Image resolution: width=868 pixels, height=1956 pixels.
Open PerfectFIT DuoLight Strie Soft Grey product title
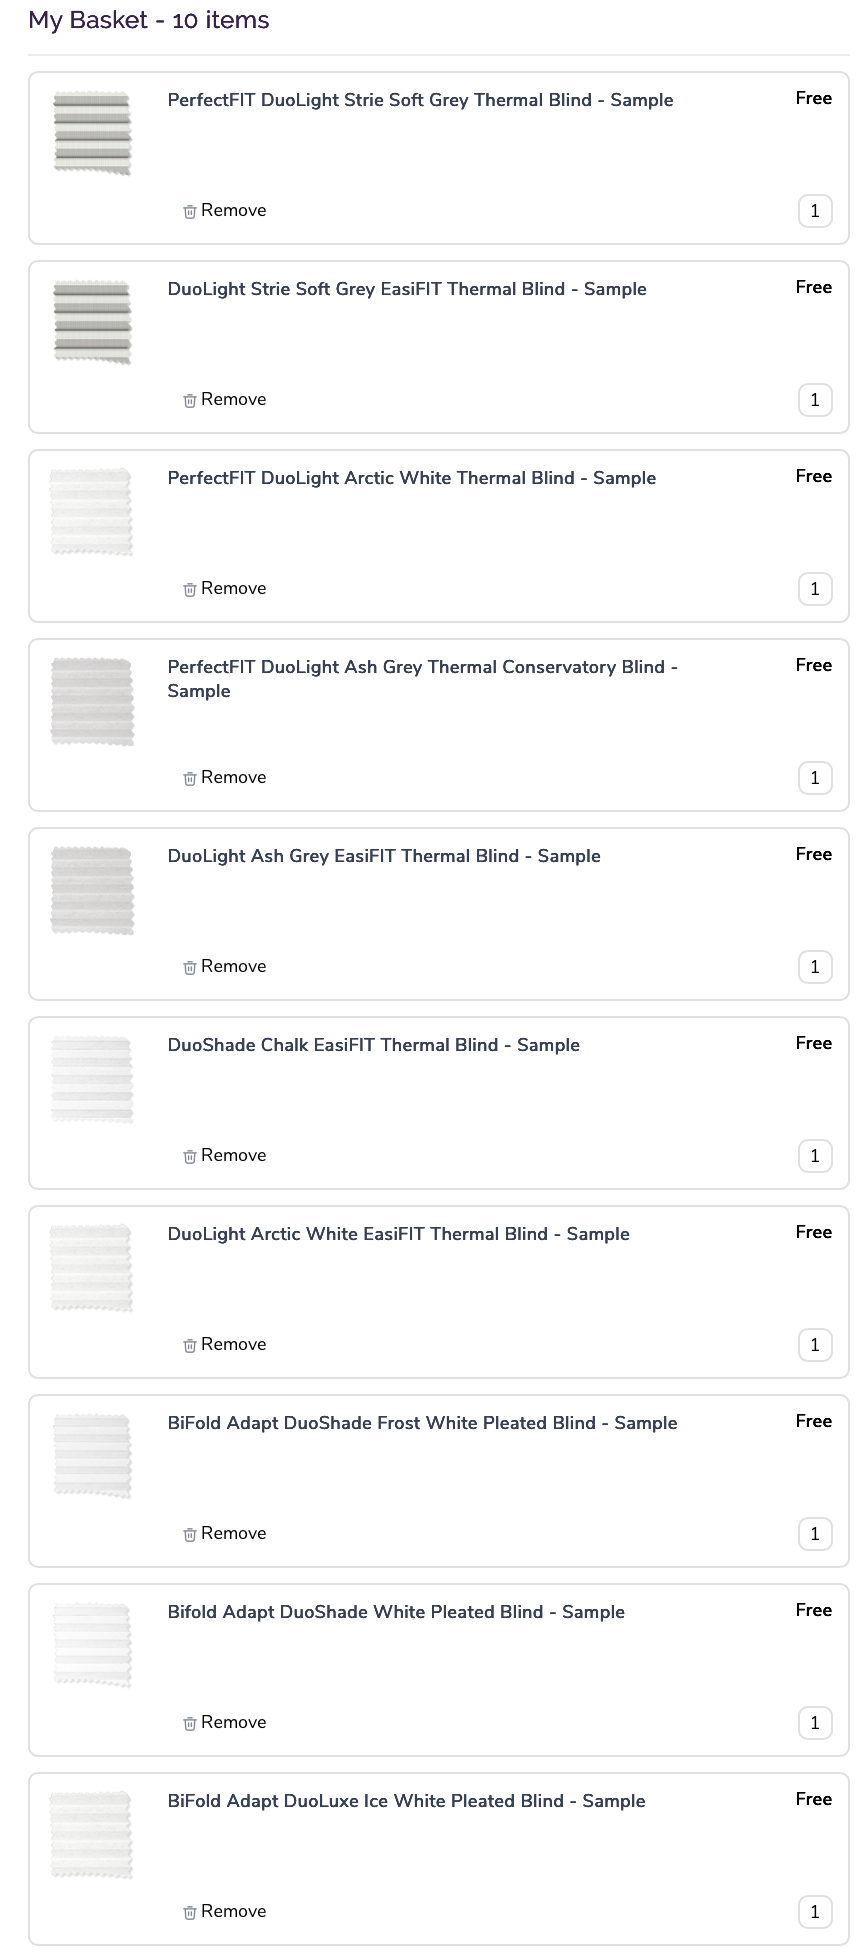click(420, 100)
